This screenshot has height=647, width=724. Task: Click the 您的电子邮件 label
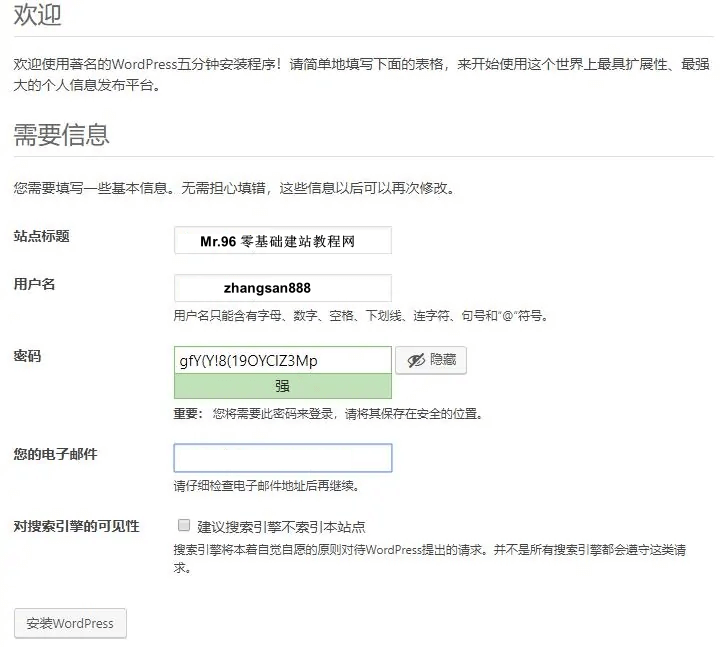pos(55,454)
